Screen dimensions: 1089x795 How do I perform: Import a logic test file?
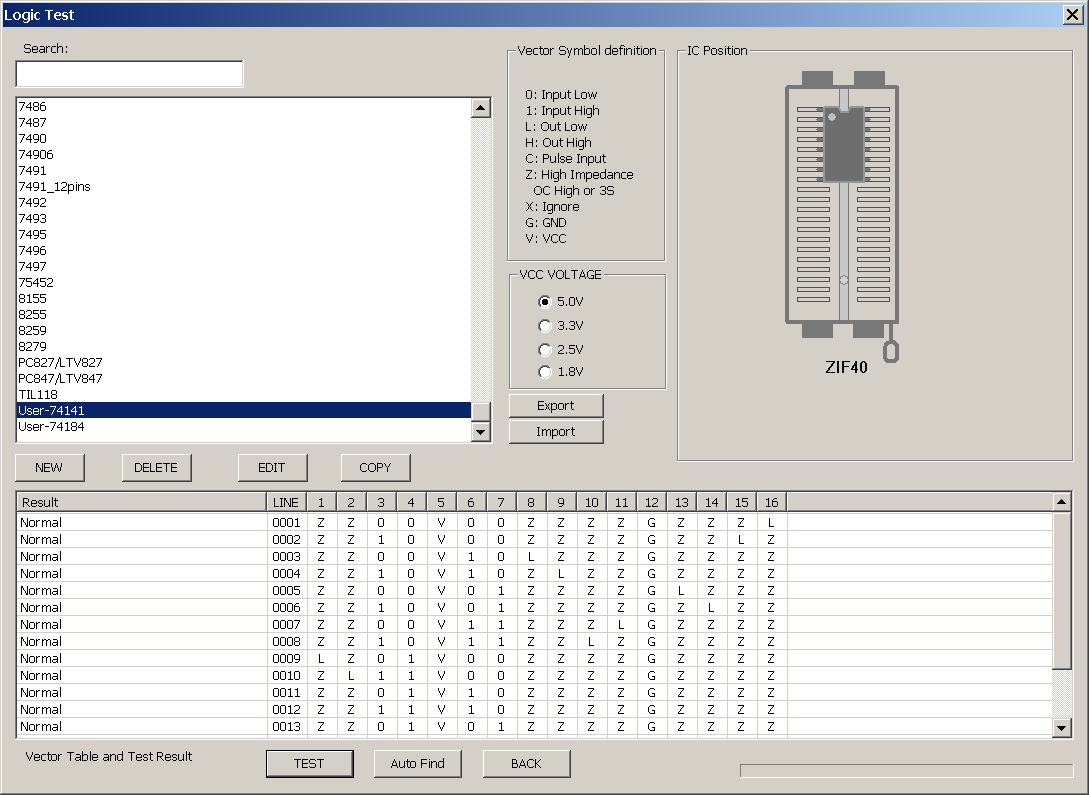tap(556, 432)
